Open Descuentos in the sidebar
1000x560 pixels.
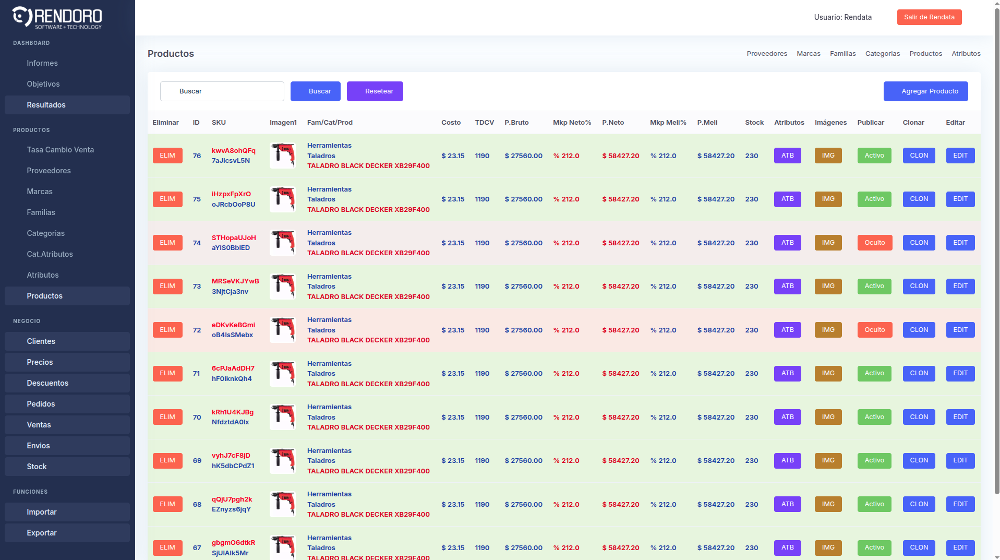[x=67, y=383]
